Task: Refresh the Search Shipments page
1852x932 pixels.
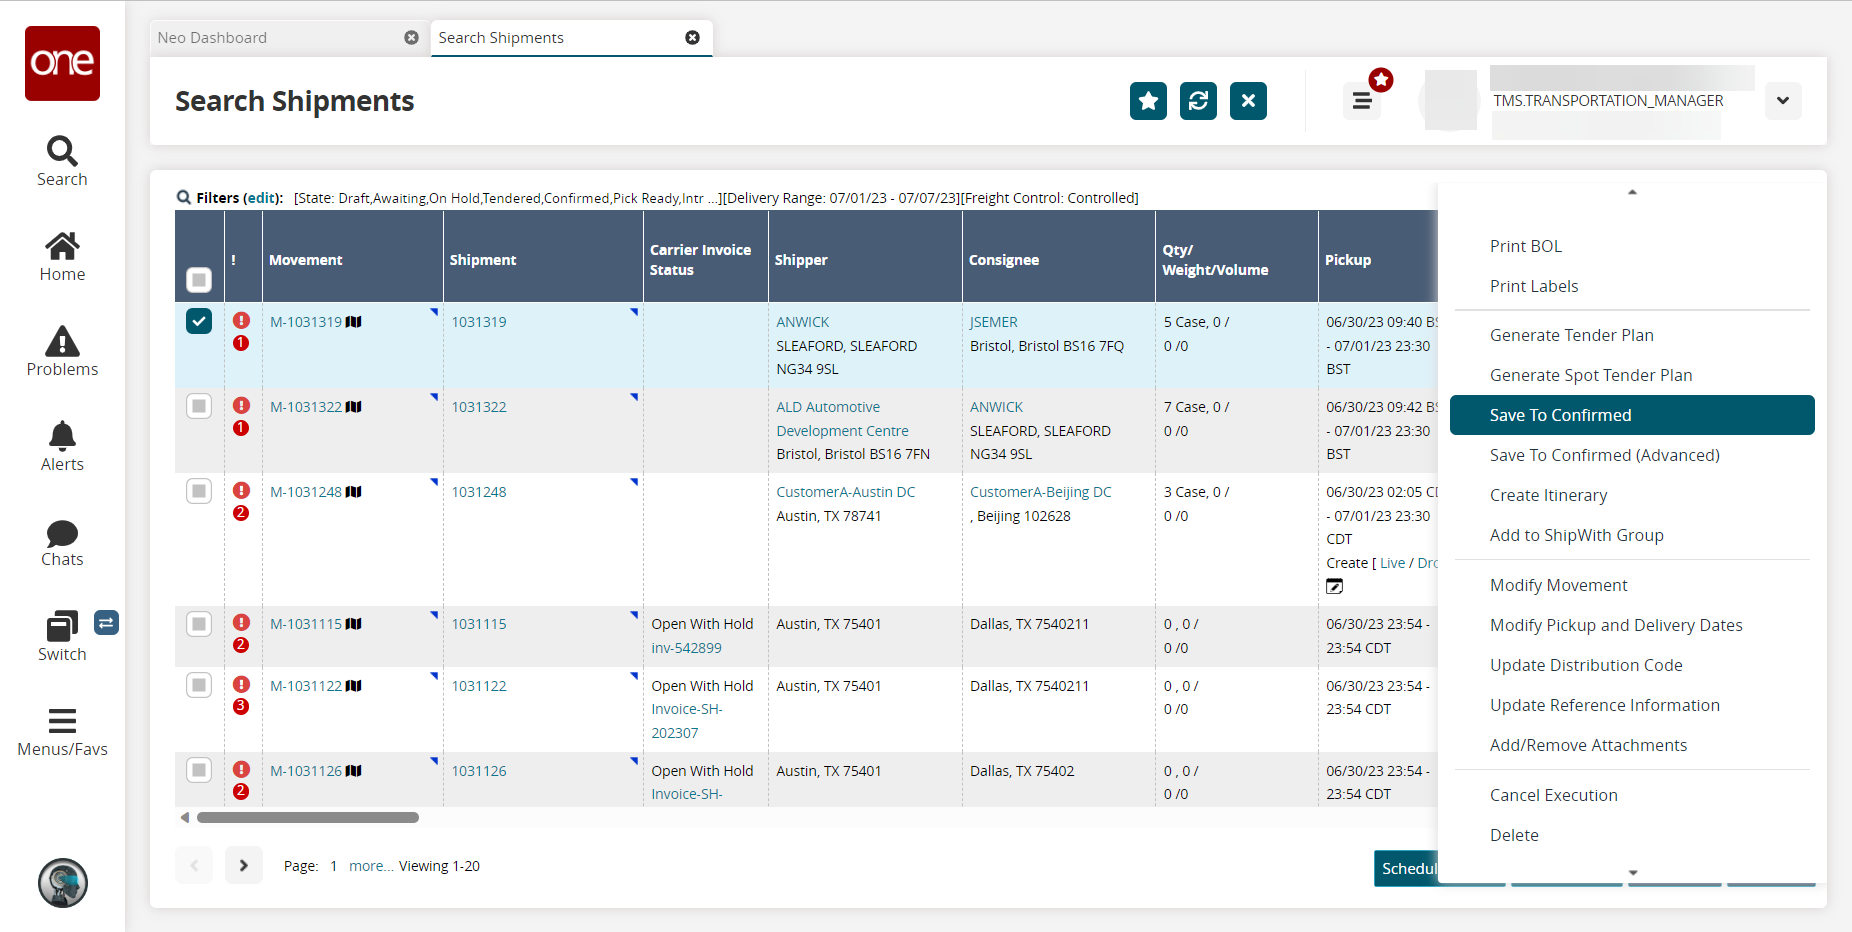Action: (x=1198, y=101)
